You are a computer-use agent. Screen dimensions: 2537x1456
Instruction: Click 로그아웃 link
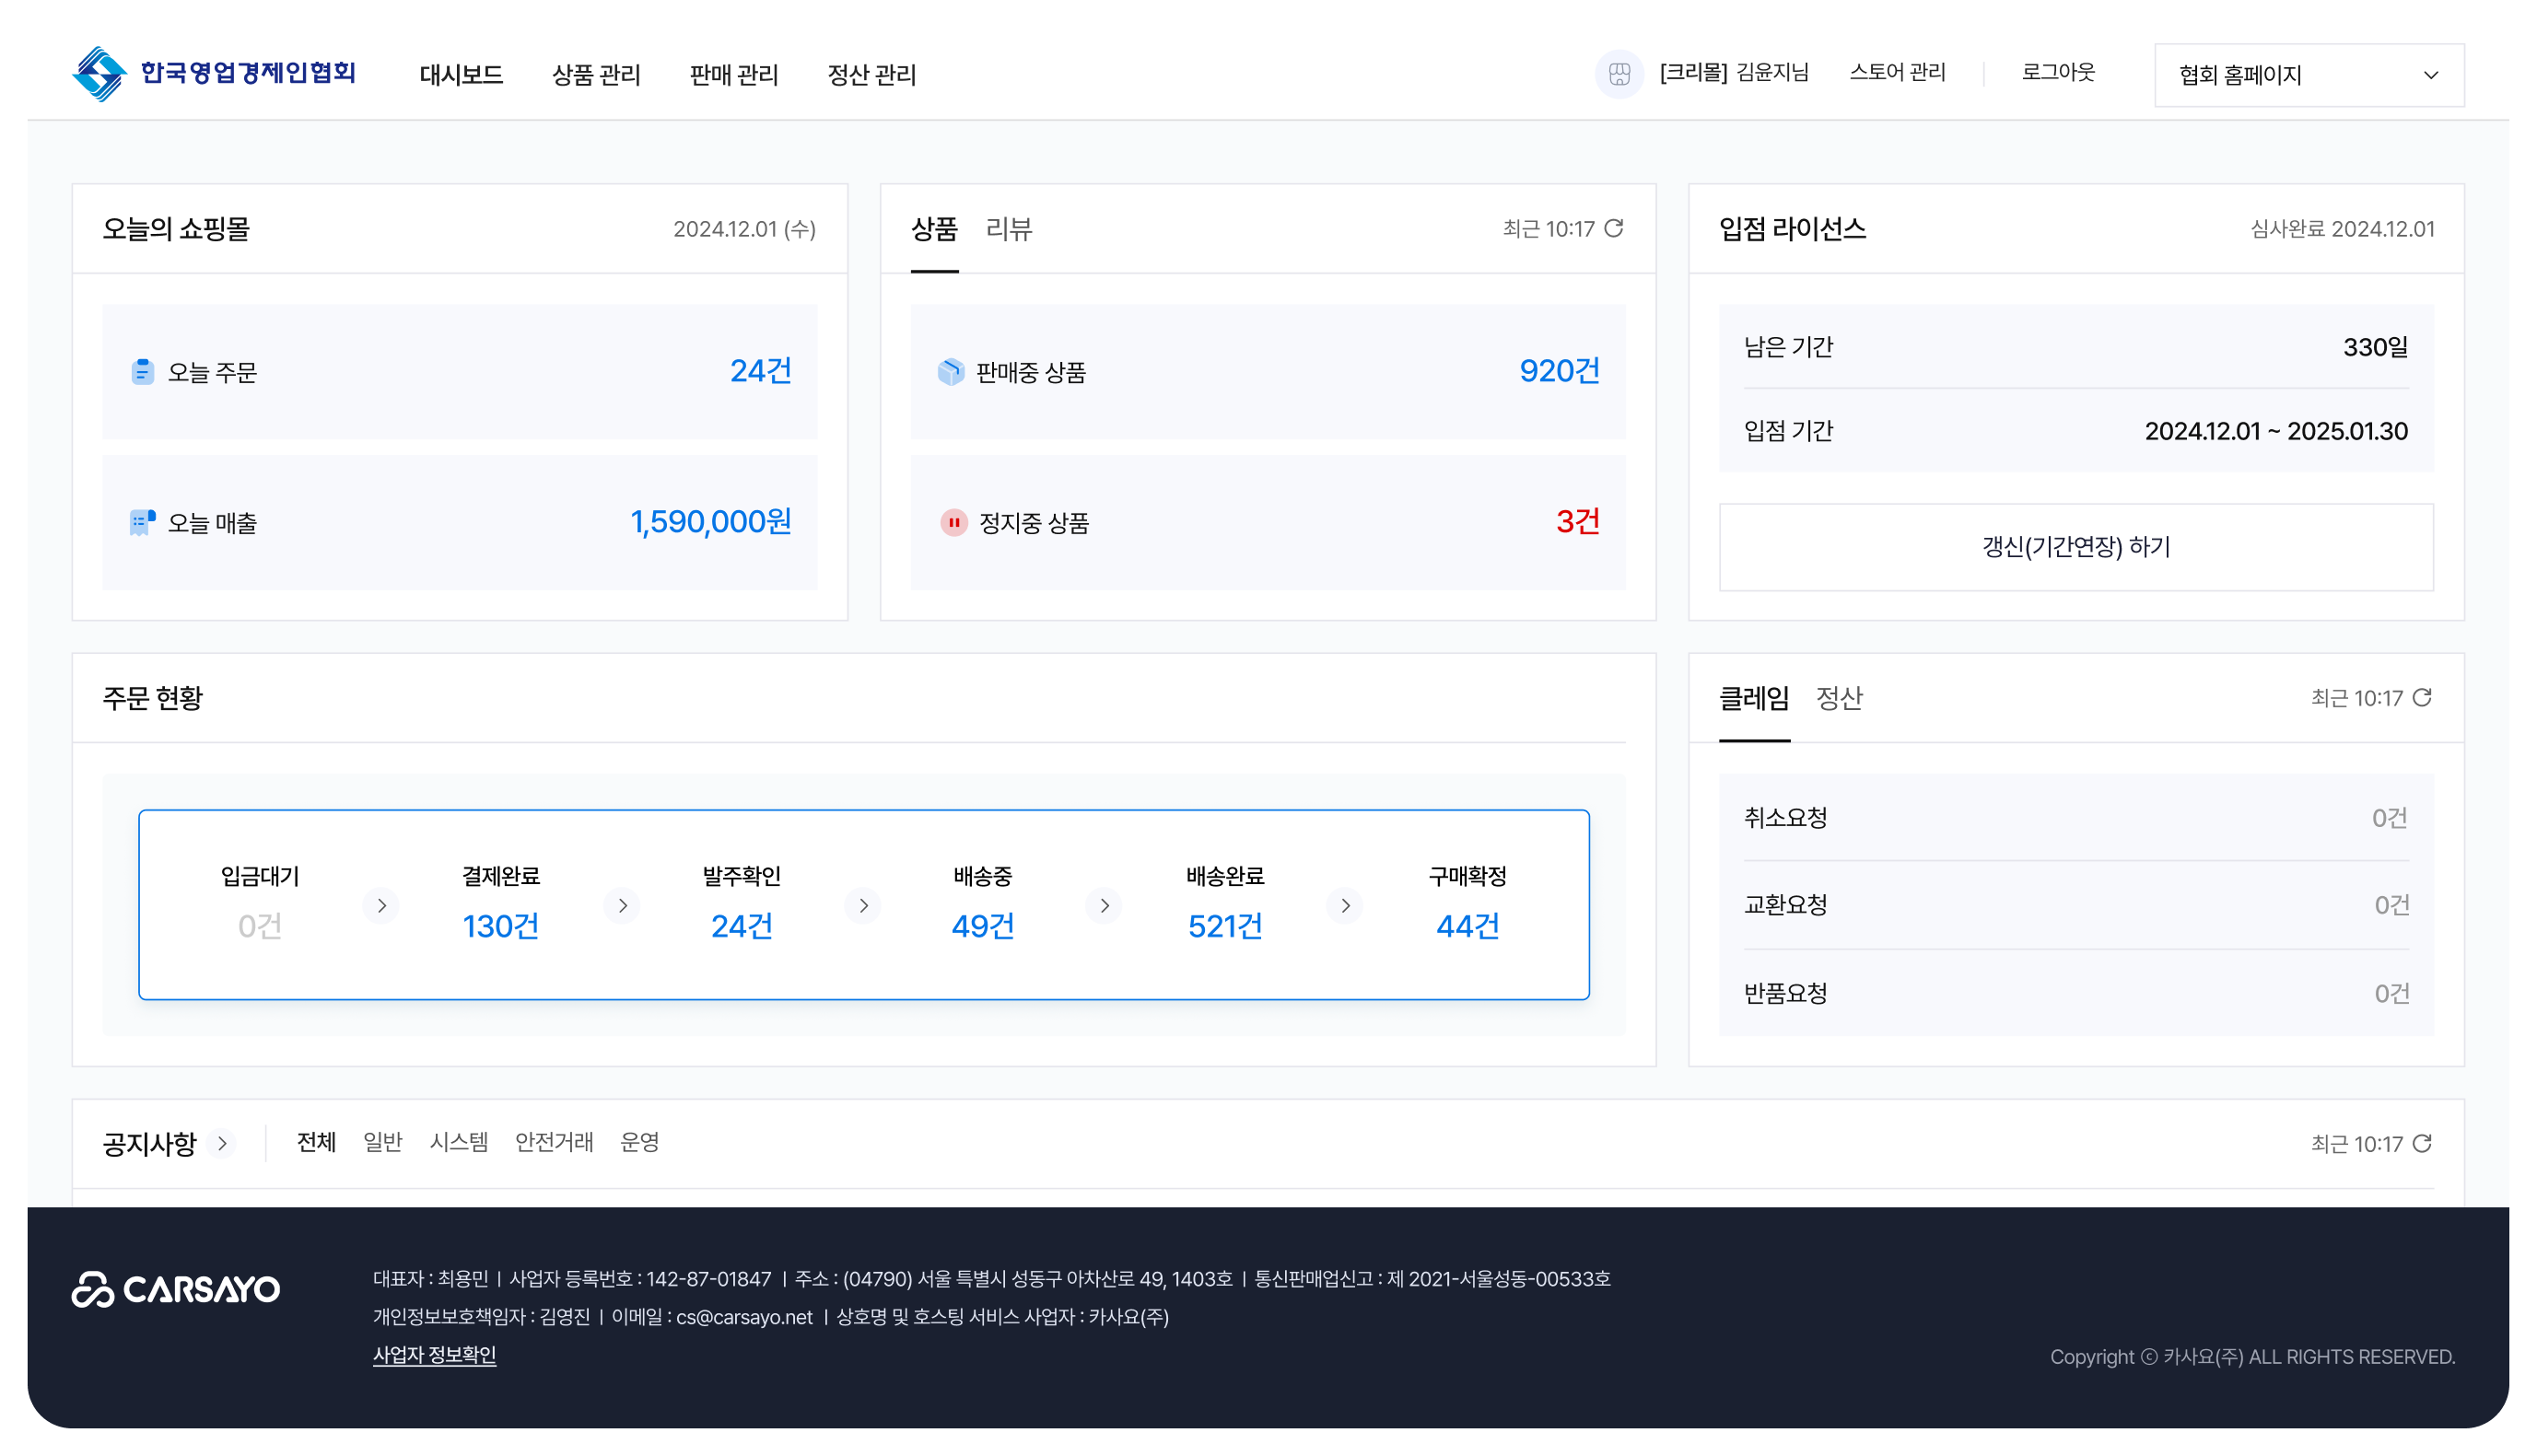[2057, 72]
